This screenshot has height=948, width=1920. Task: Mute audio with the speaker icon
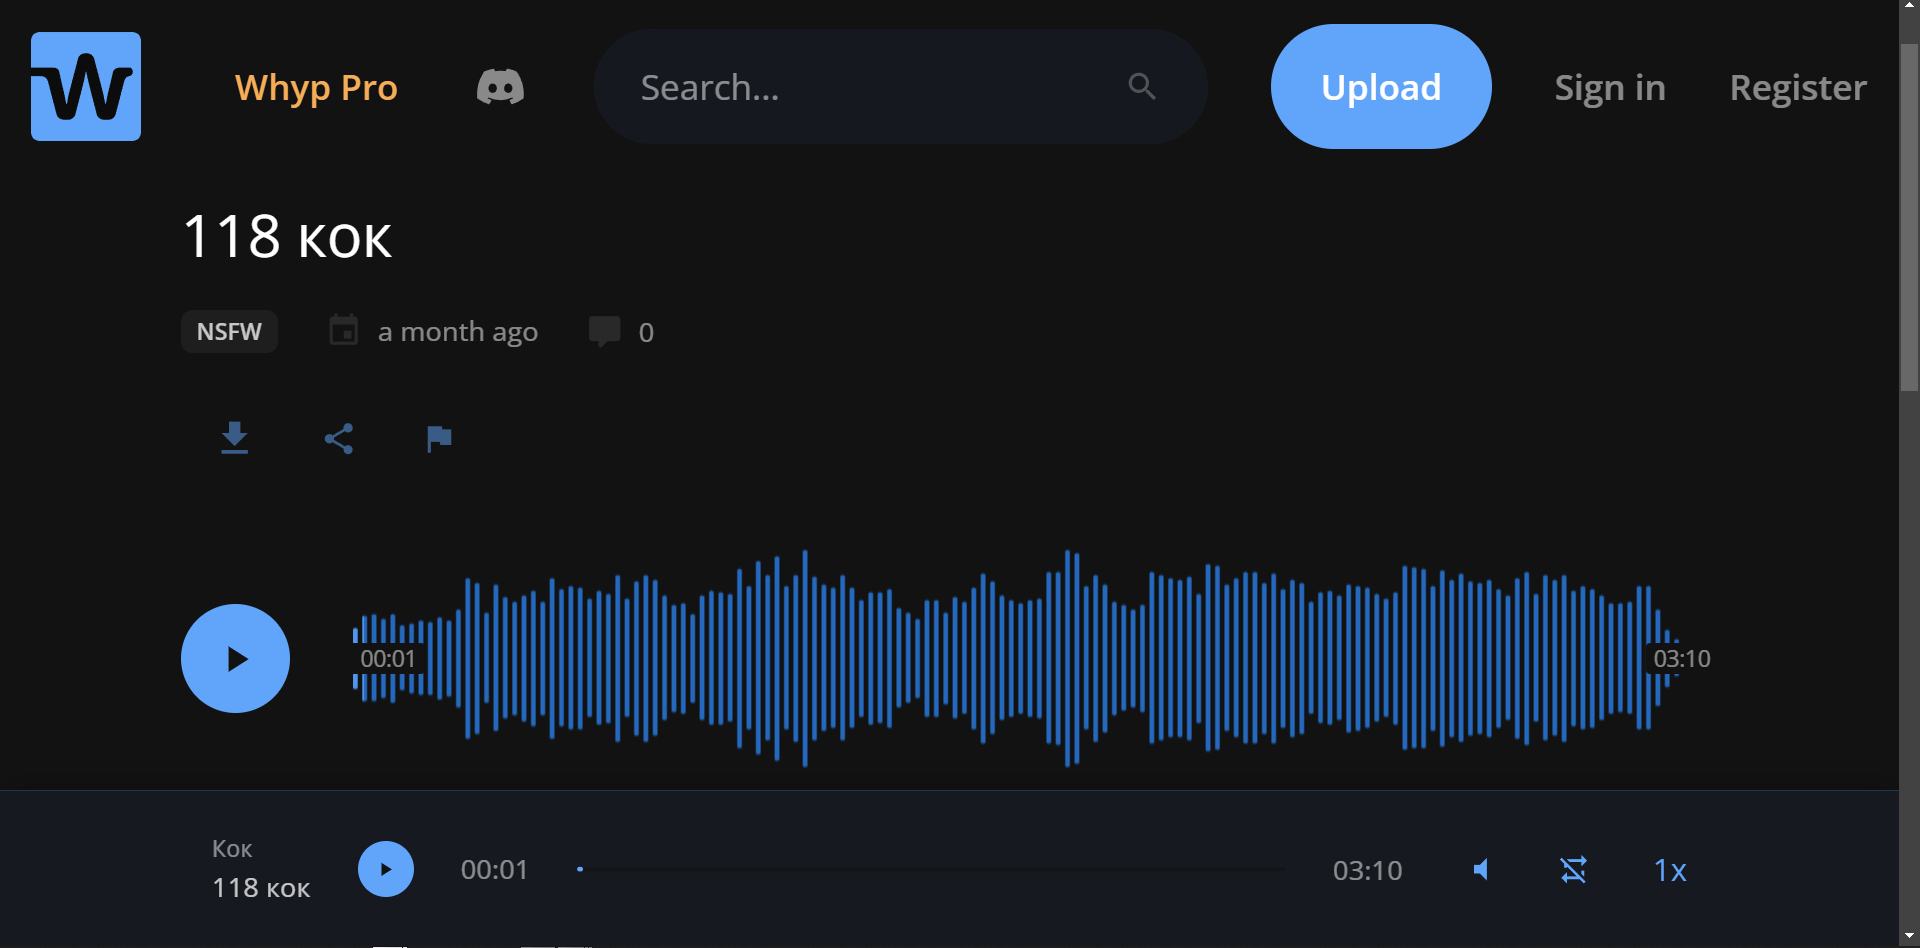(x=1481, y=870)
